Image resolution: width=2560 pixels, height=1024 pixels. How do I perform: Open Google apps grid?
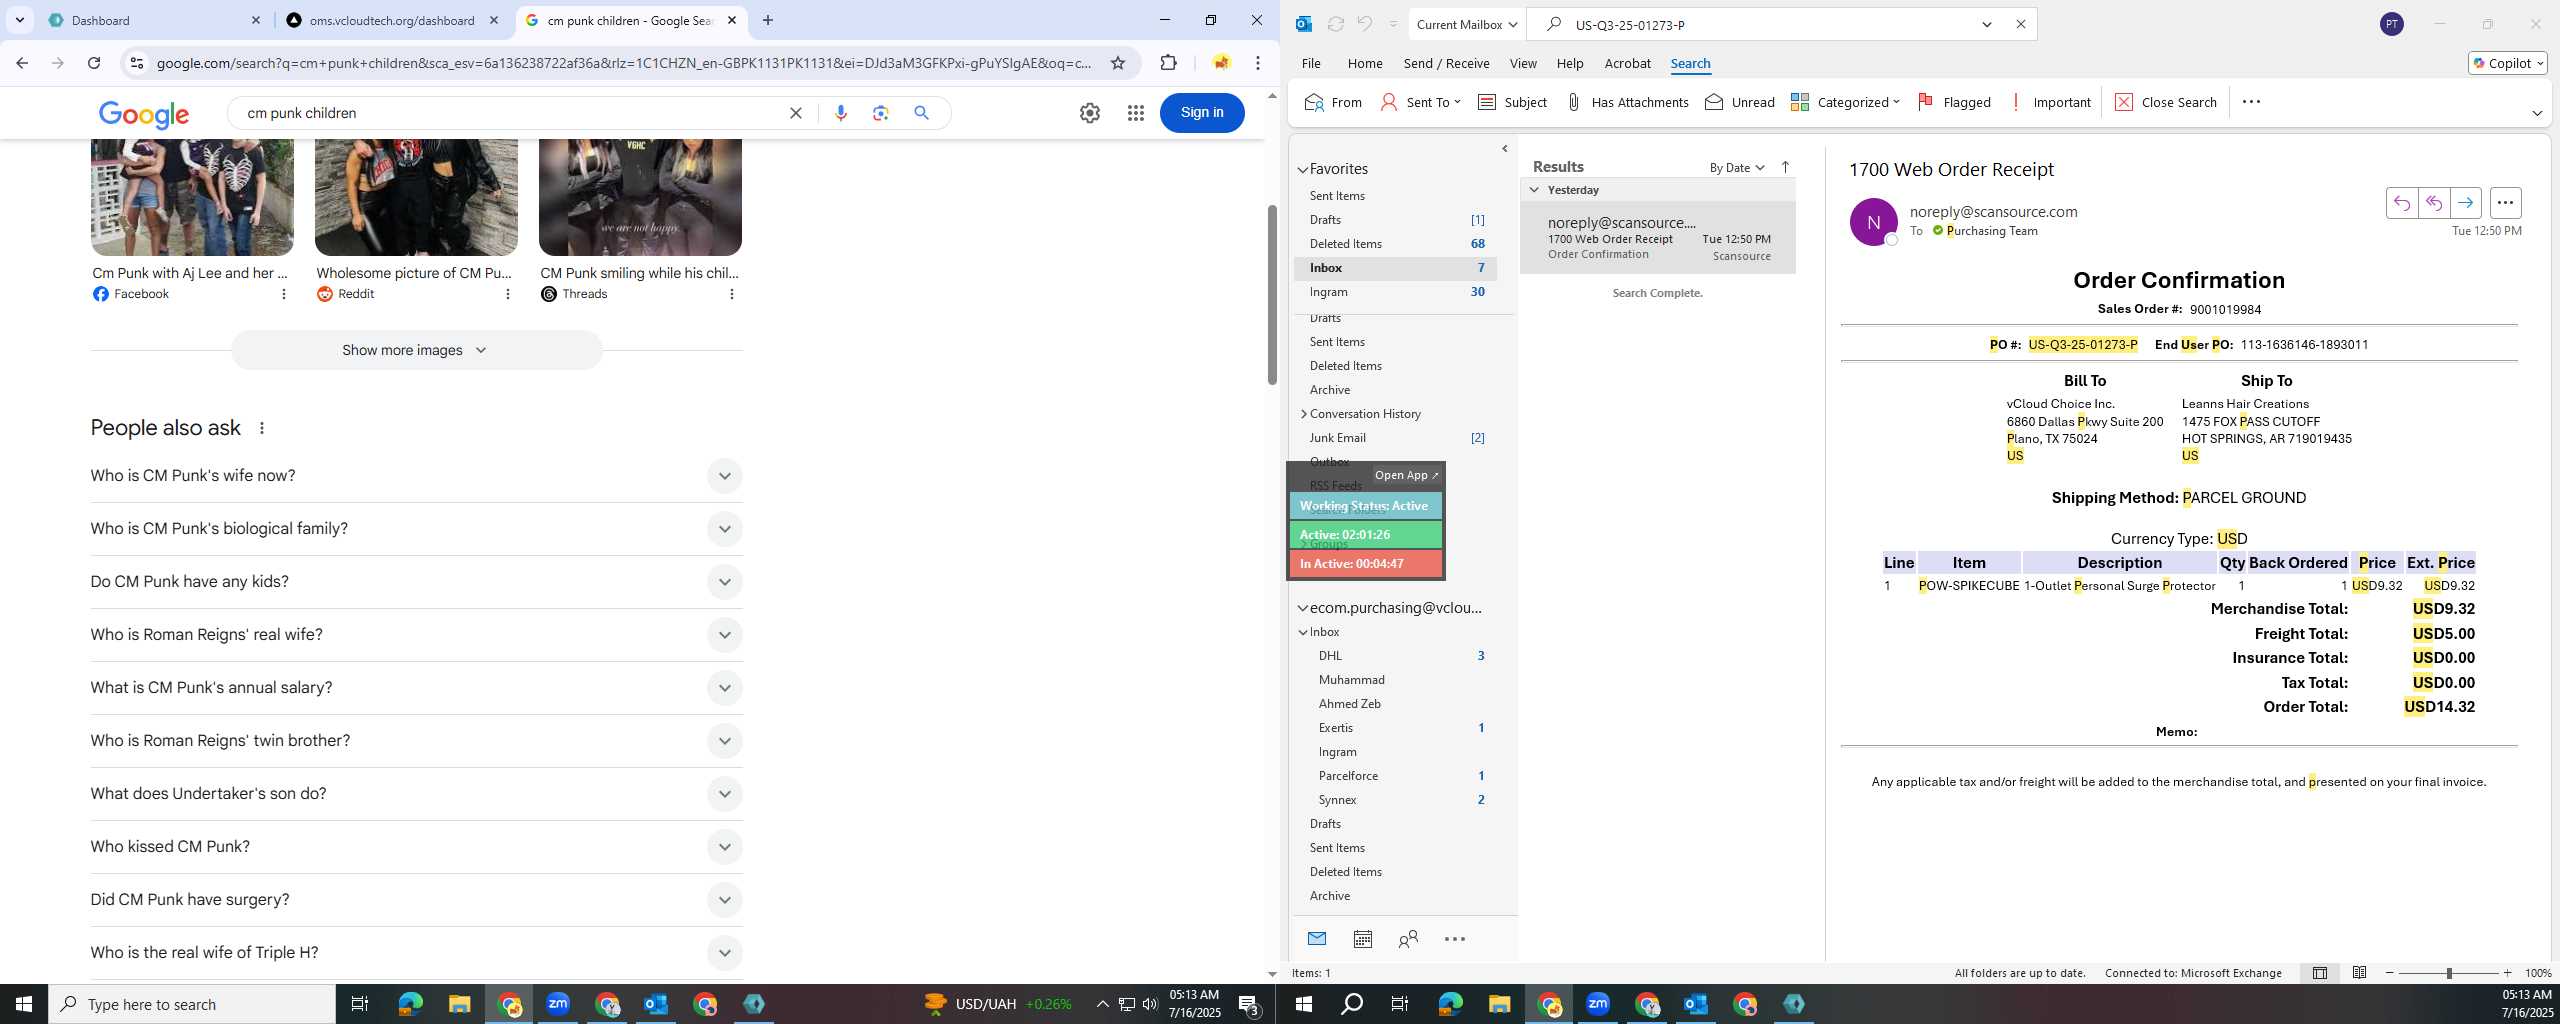1135,113
